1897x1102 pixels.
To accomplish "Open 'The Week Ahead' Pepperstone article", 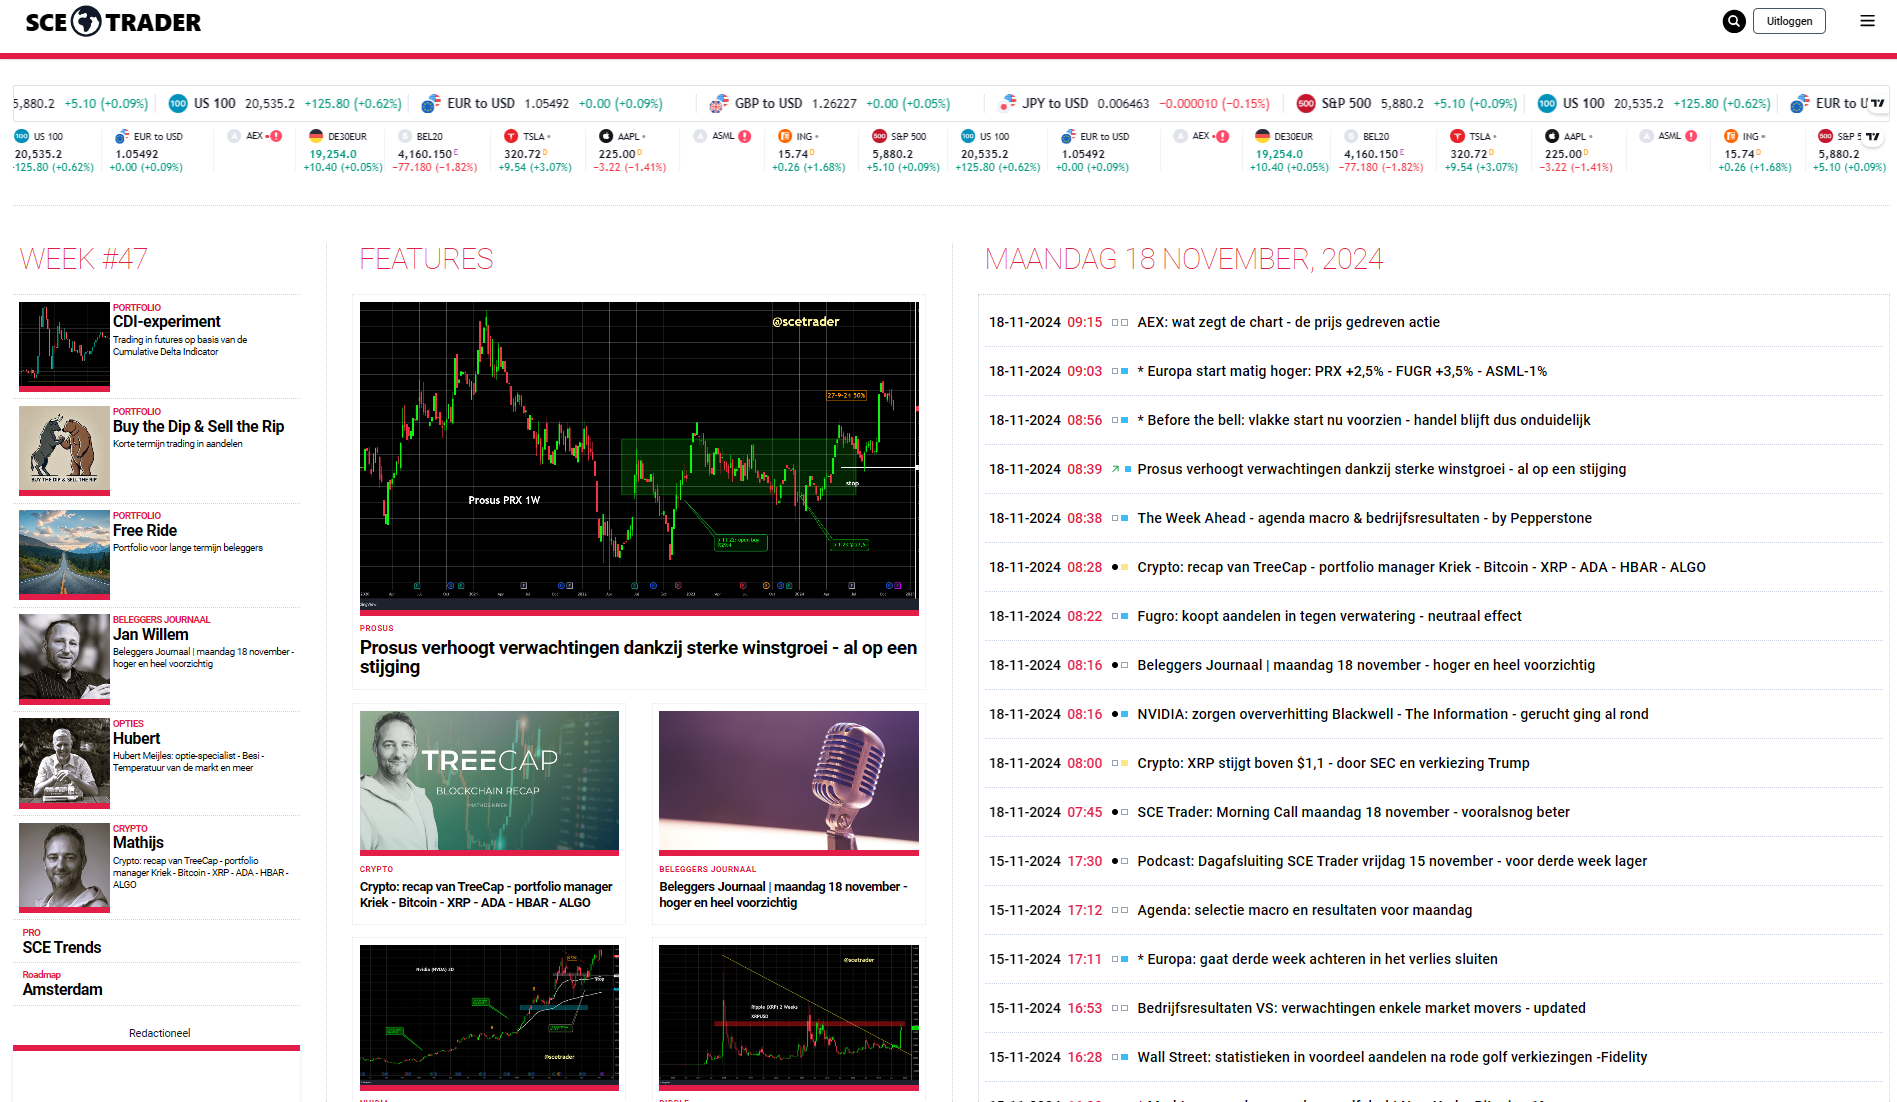I will point(1364,518).
